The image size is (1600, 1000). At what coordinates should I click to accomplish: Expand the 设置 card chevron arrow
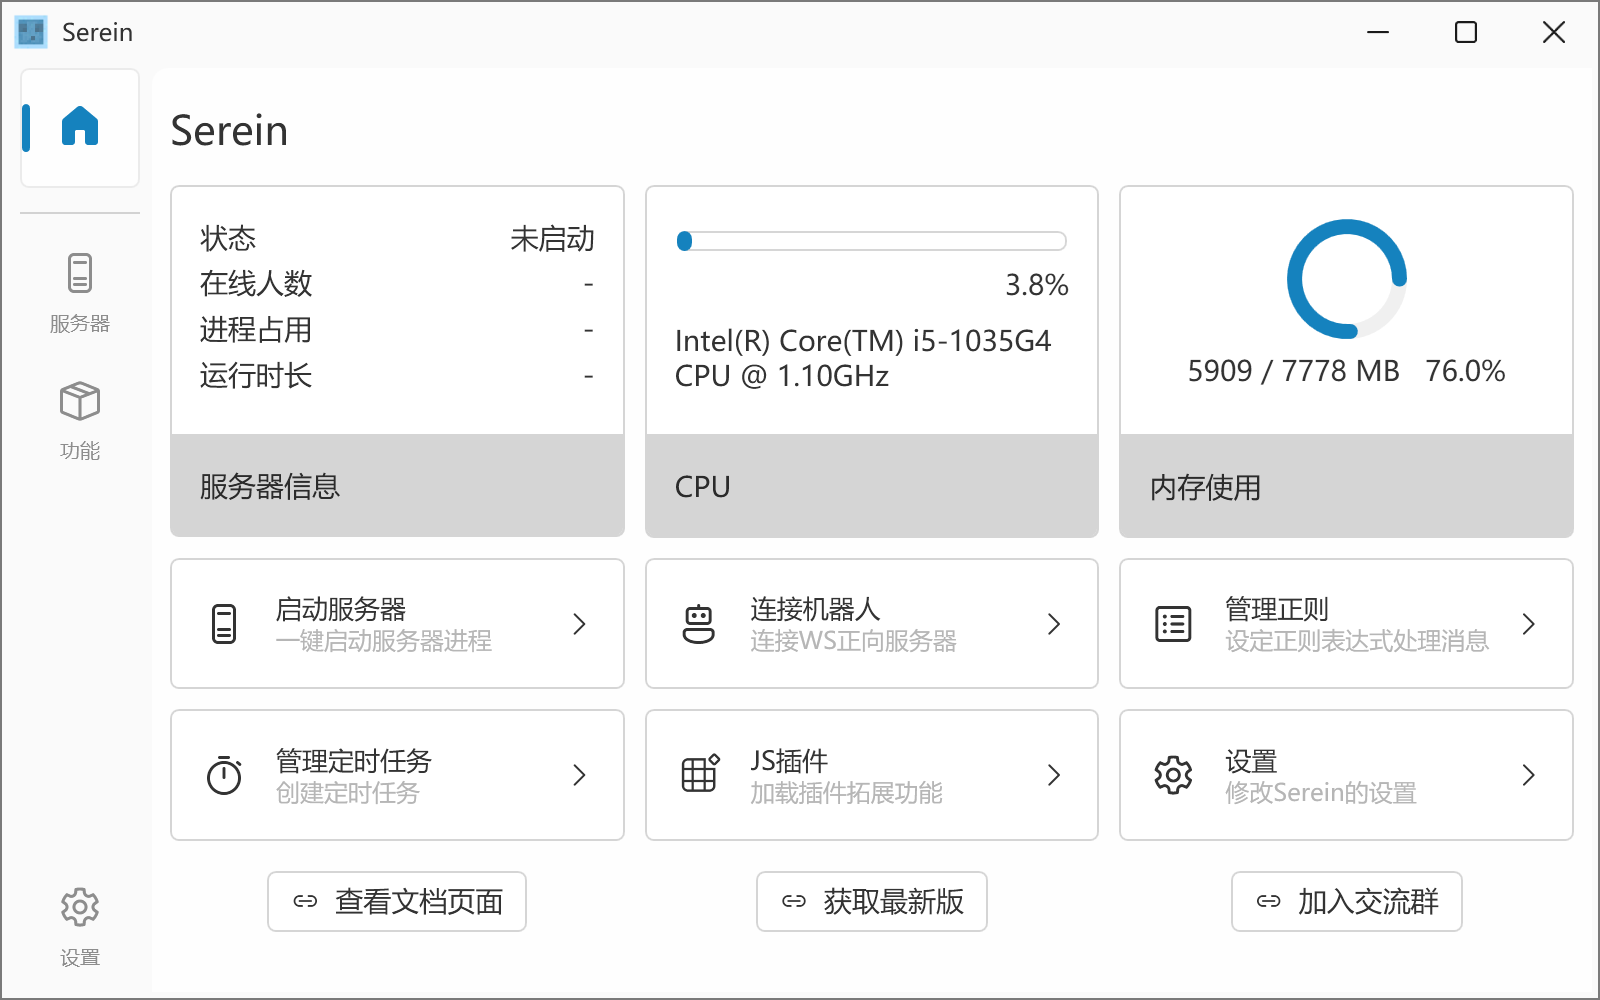1528,775
